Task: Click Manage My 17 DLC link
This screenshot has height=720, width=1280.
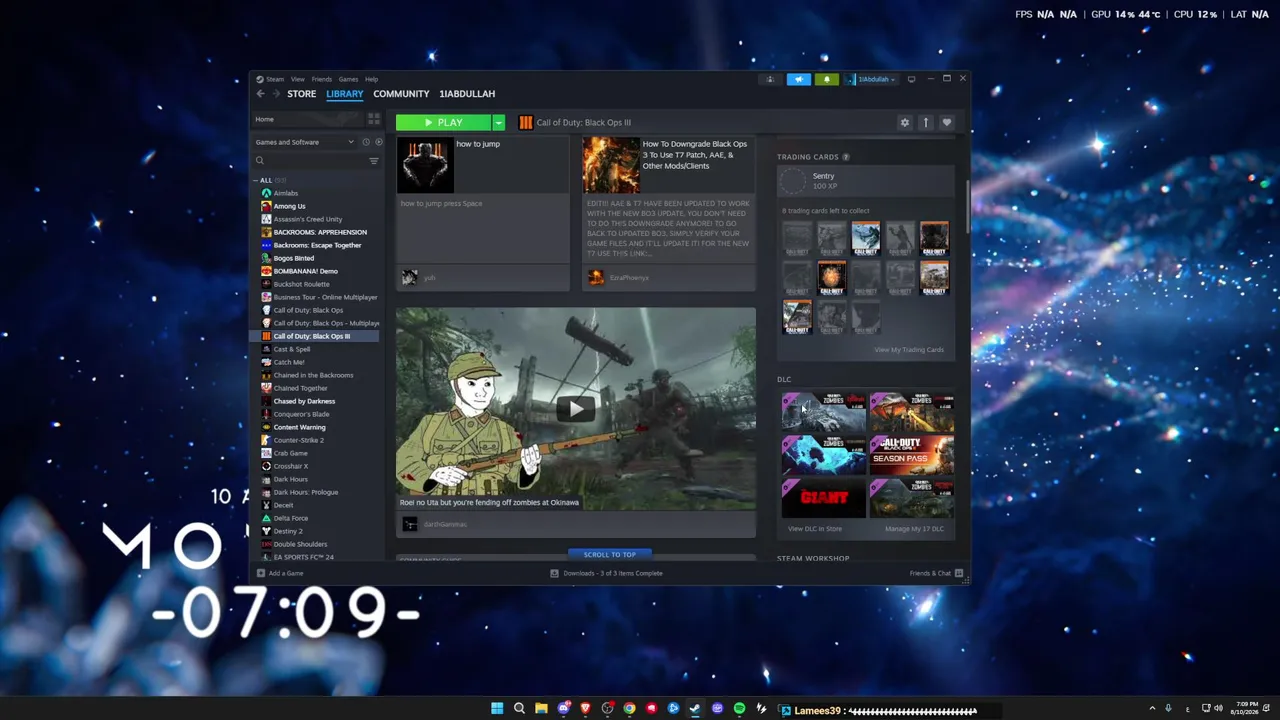Action: click(914, 529)
